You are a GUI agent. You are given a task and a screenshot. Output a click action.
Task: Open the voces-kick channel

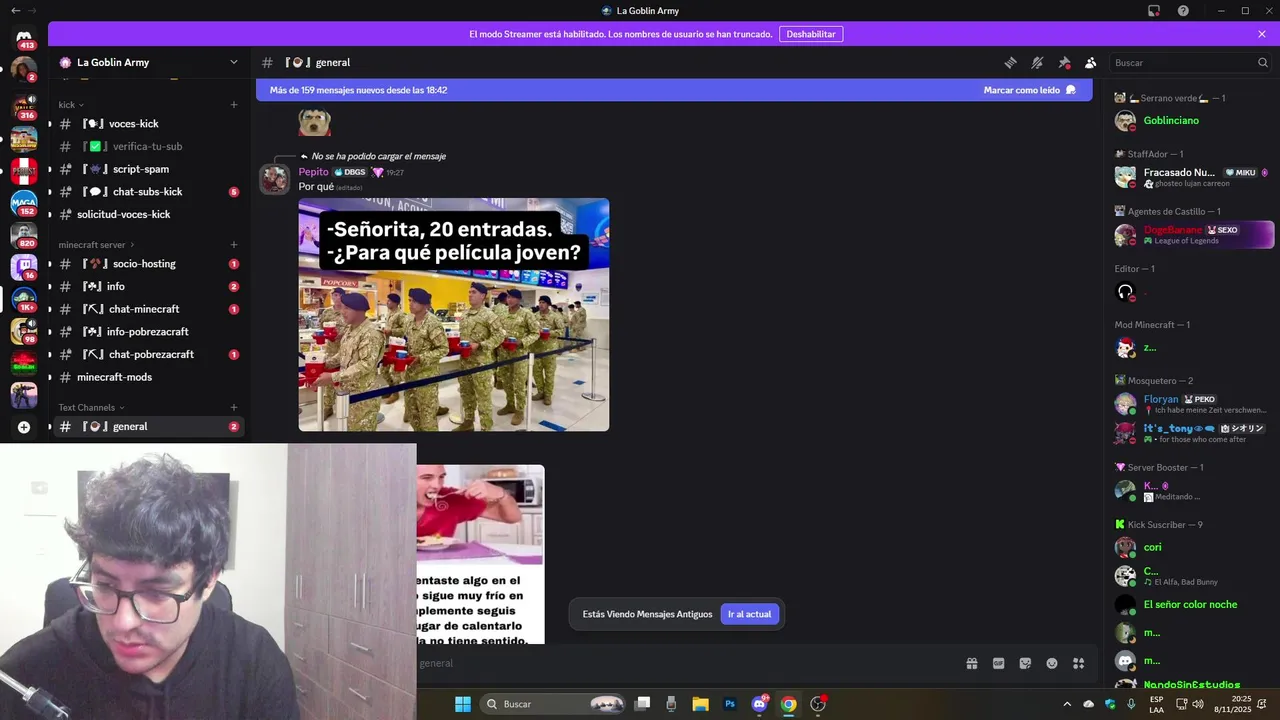pyautogui.click(x=149, y=124)
